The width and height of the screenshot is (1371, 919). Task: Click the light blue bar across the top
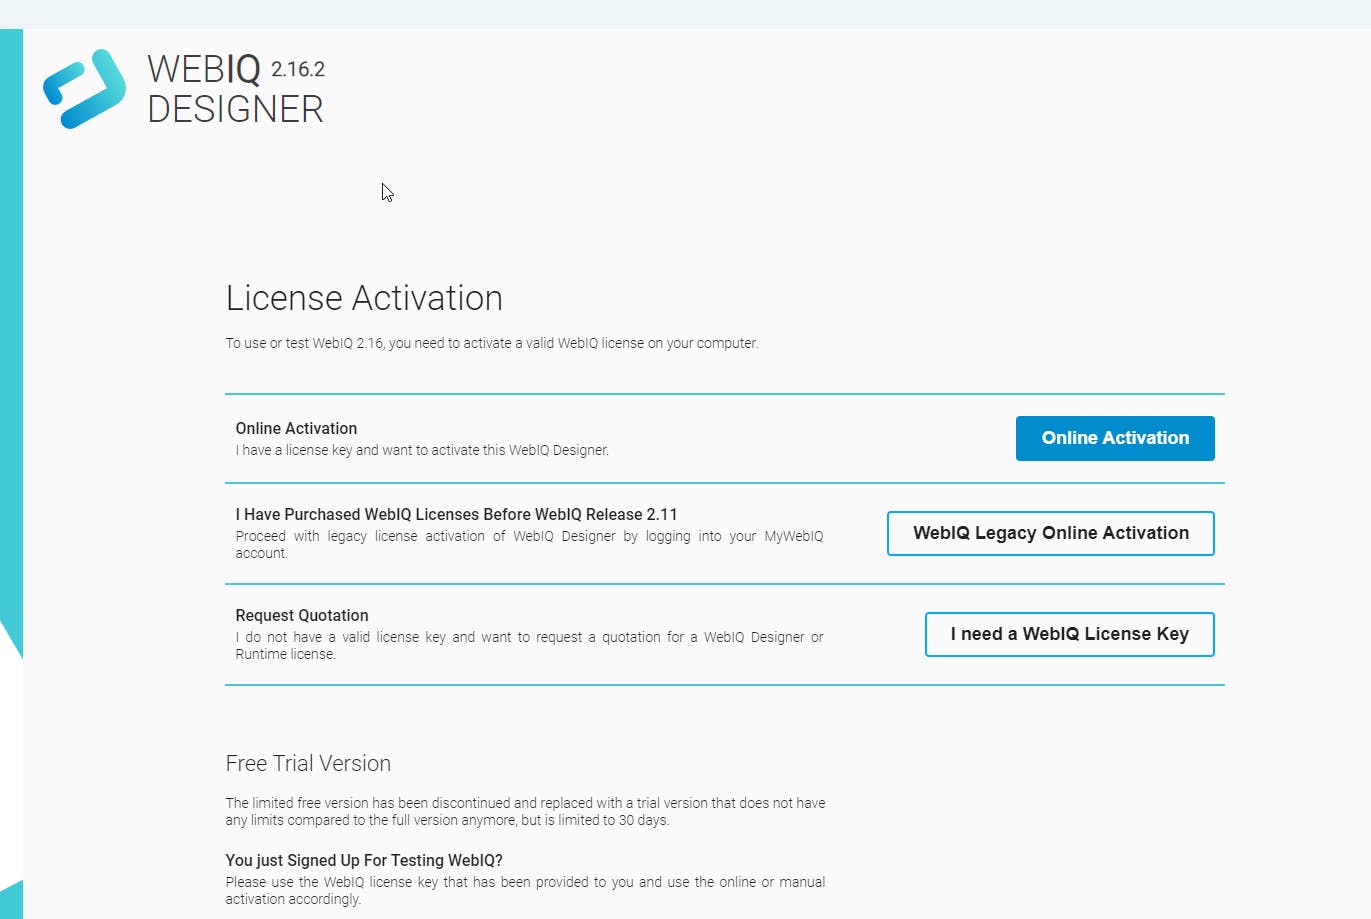tap(685, 13)
